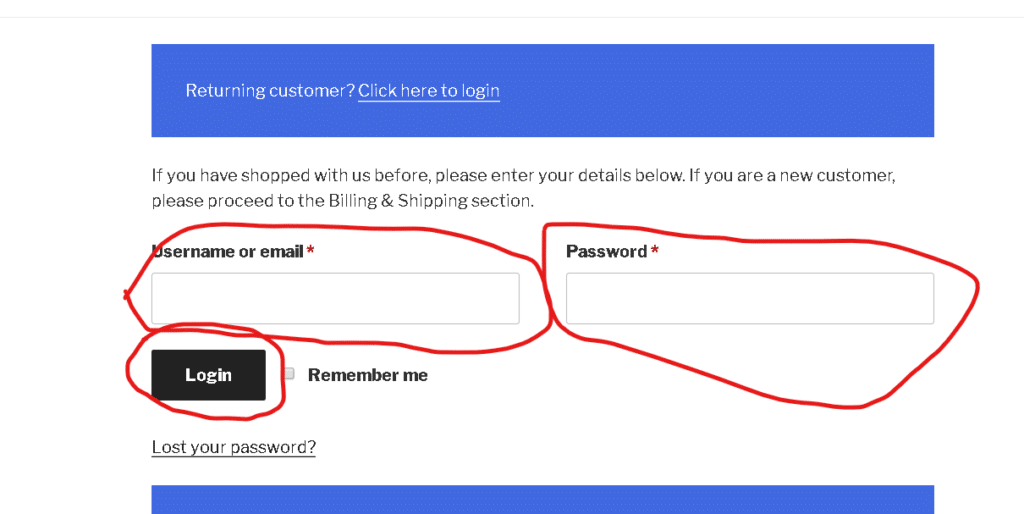Viewport: 1024px width, 514px height.
Task: Focus the Password input field
Action: point(749,298)
